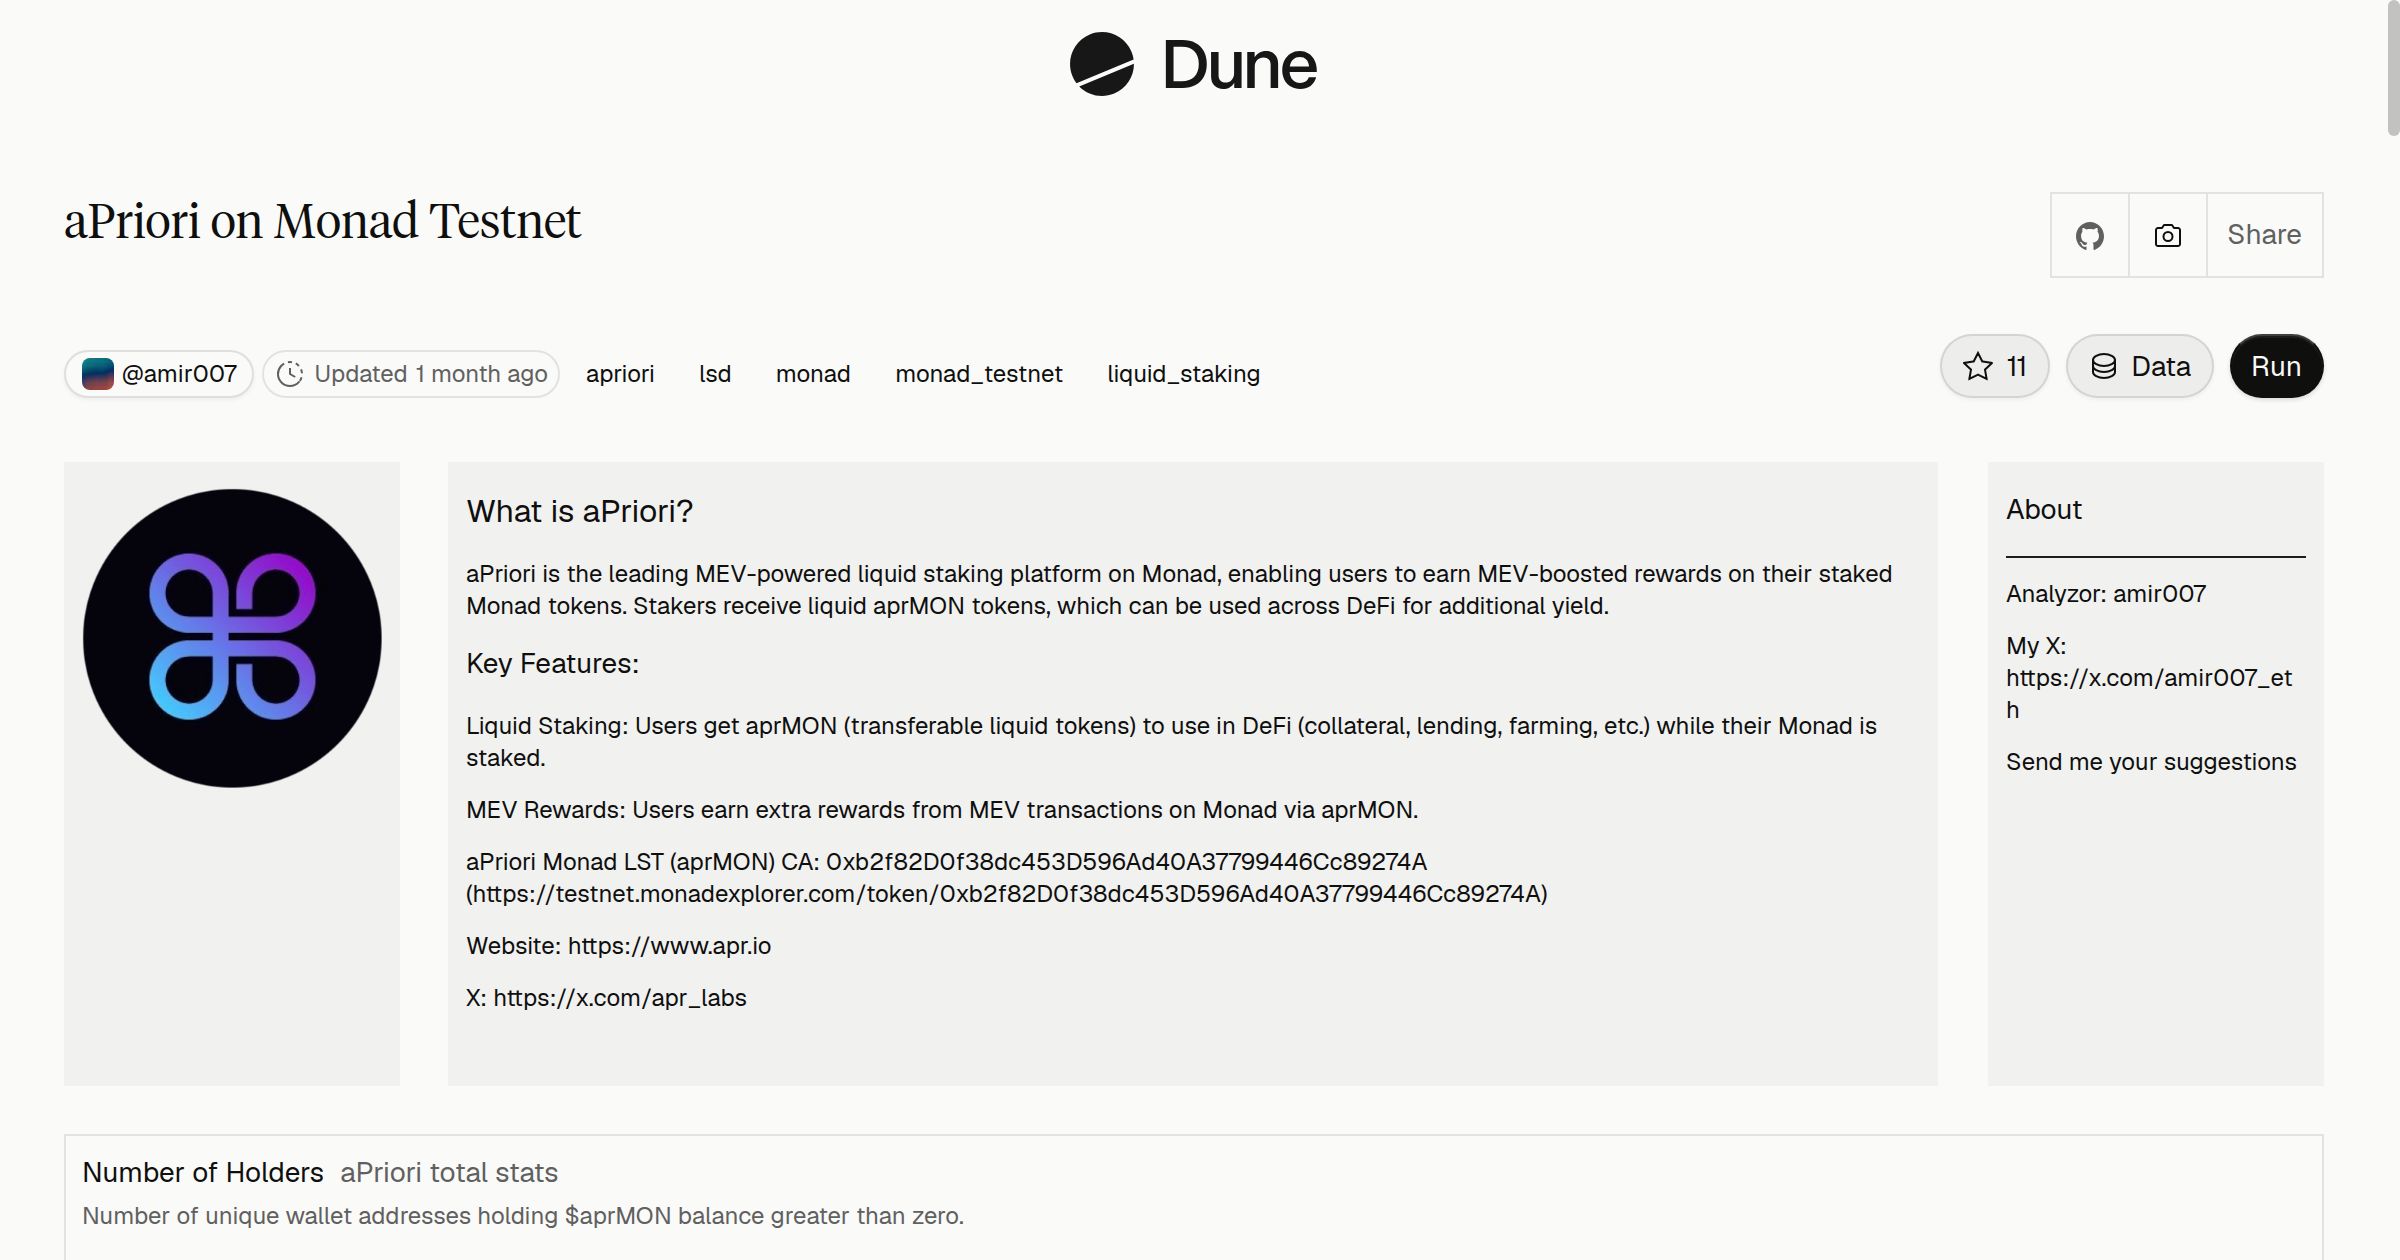Select the monad_testnet tag
The width and height of the screenshot is (2400, 1260).
979,374
